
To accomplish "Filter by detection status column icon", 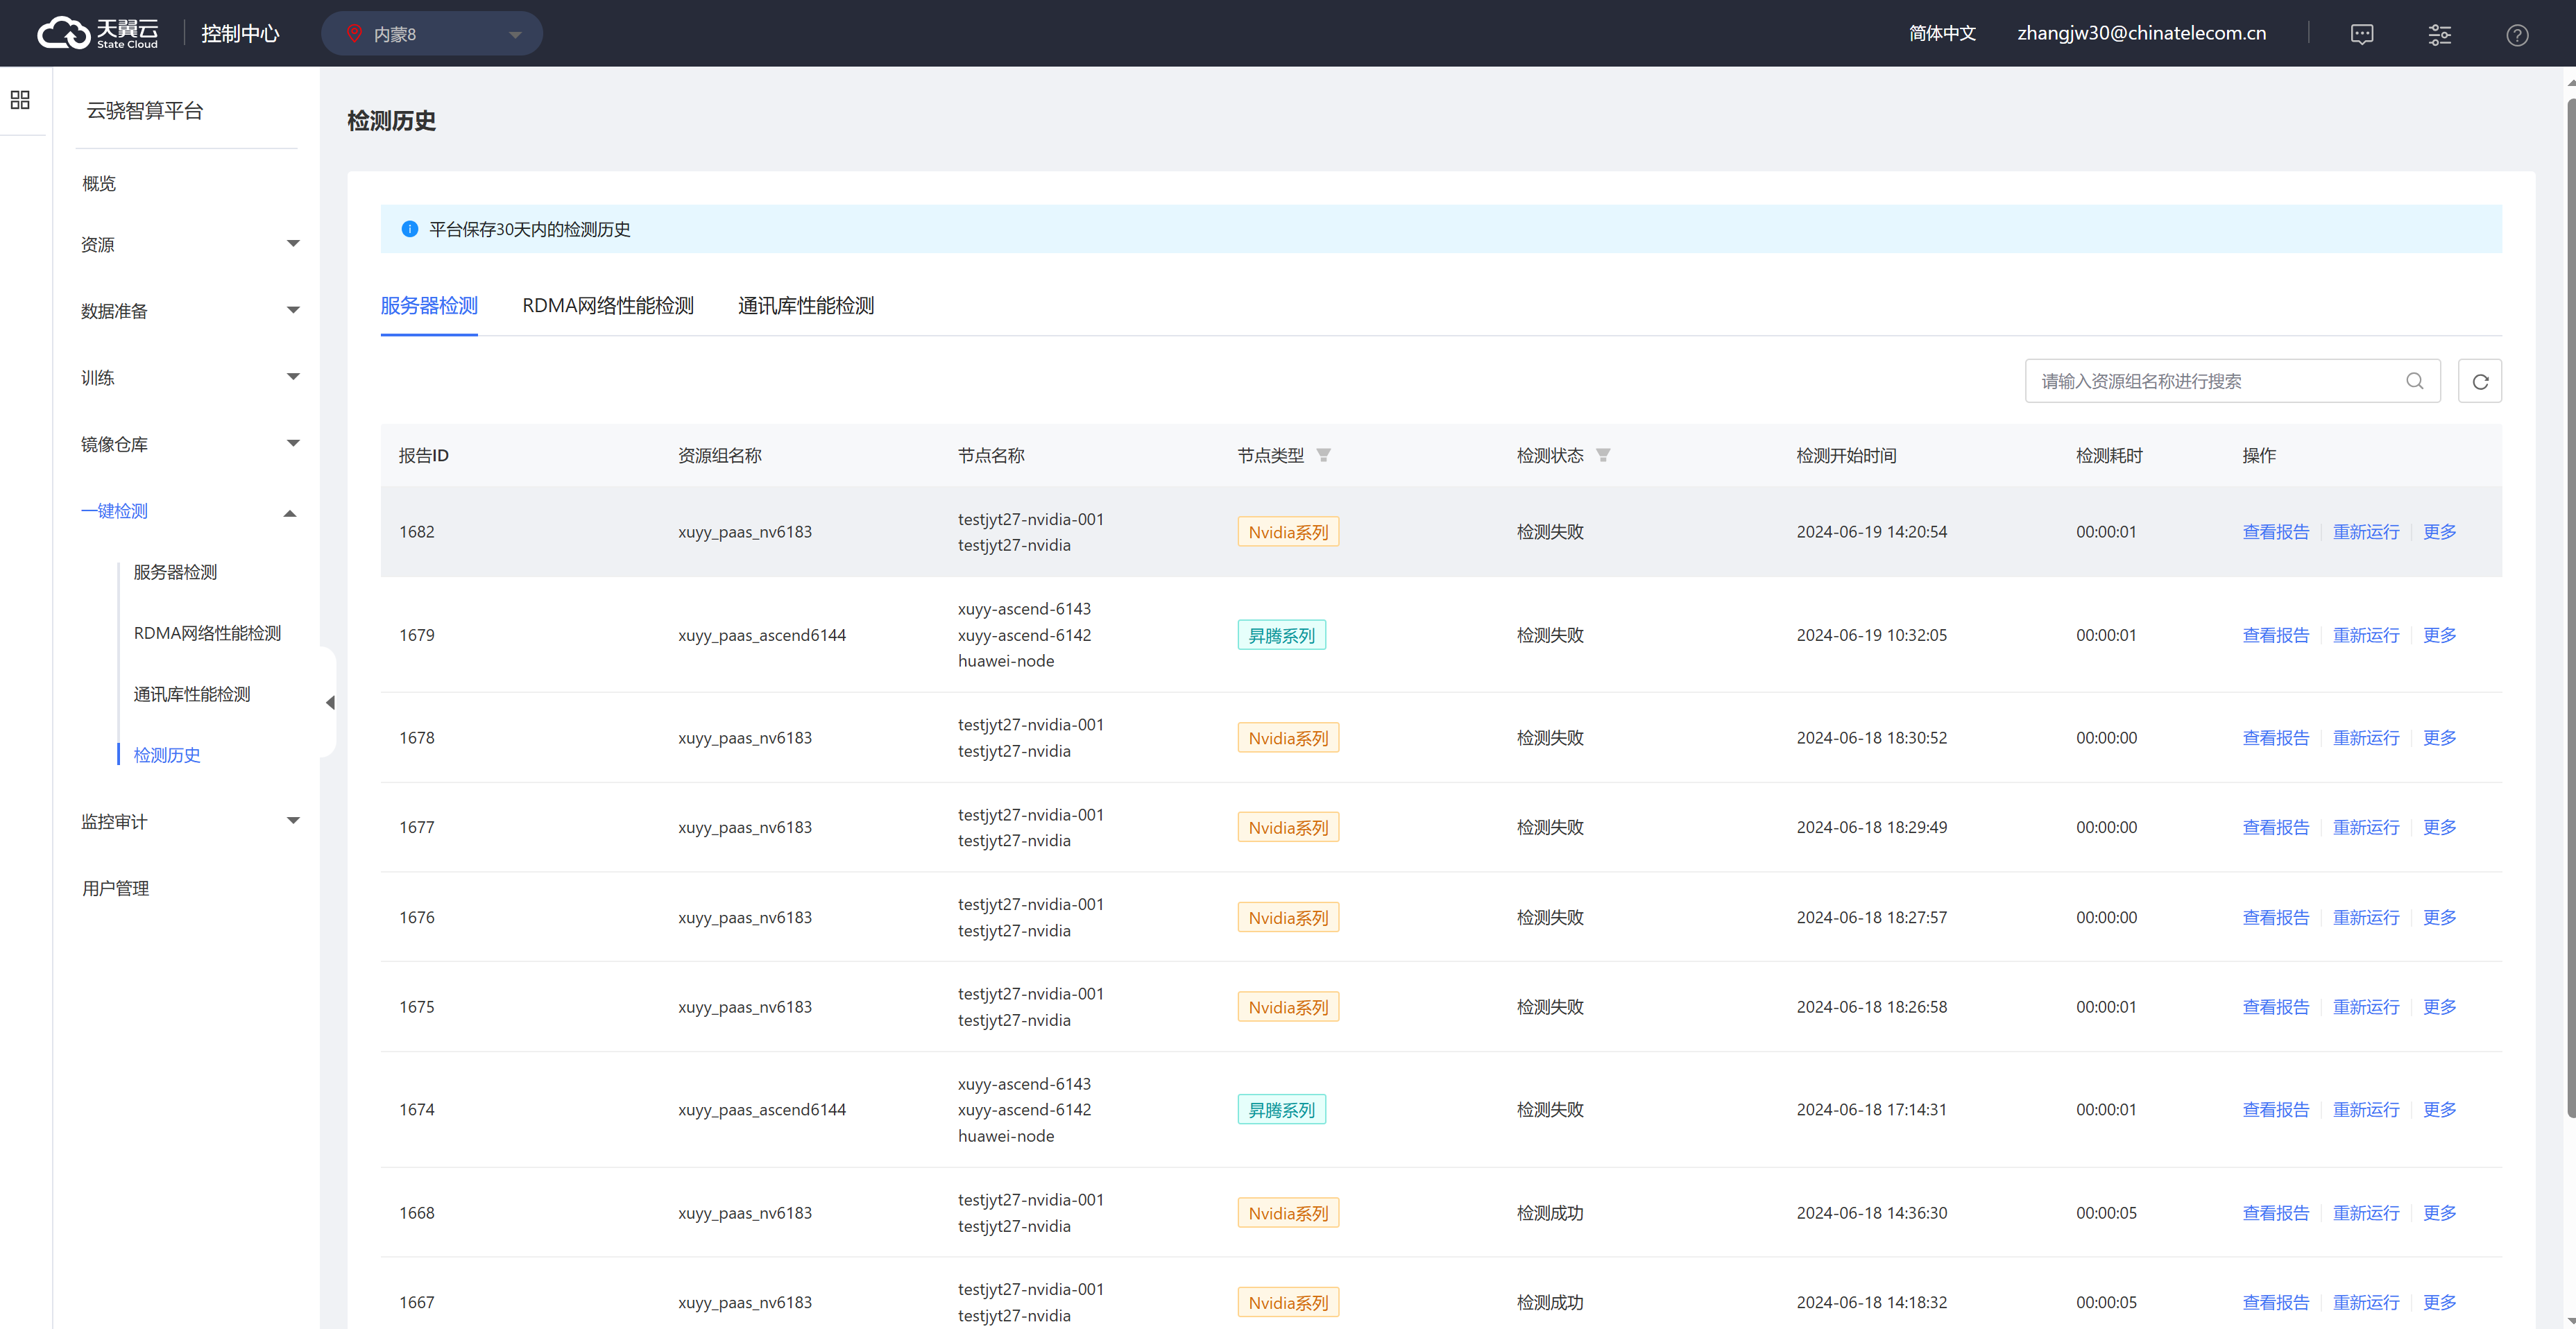I will pos(1603,455).
